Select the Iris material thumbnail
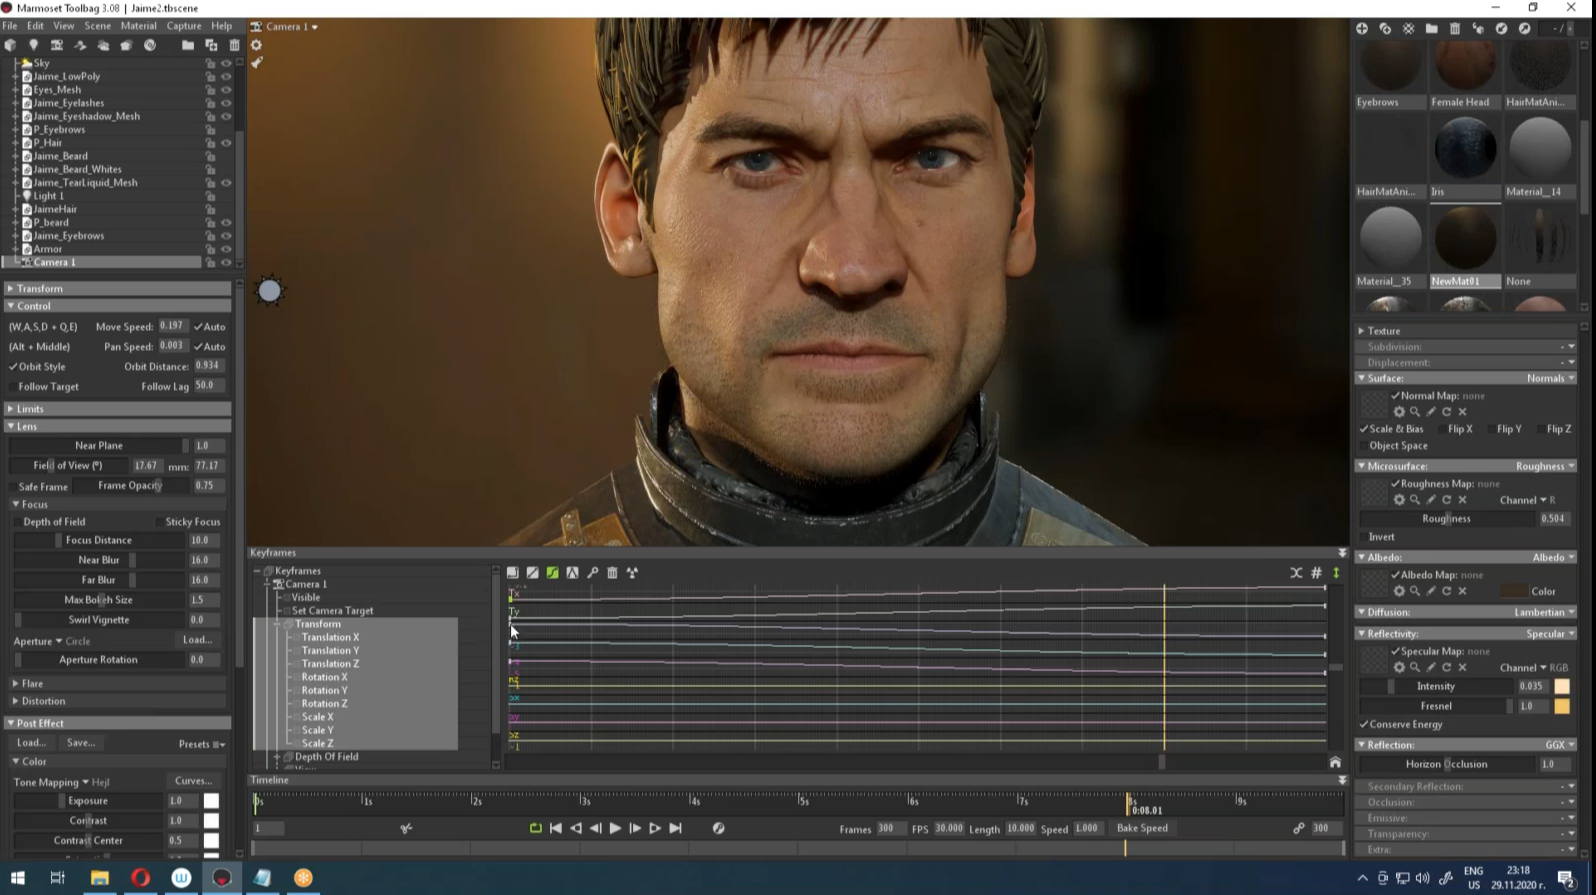Image resolution: width=1596 pixels, height=895 pixels. (x=1465, y=149)
